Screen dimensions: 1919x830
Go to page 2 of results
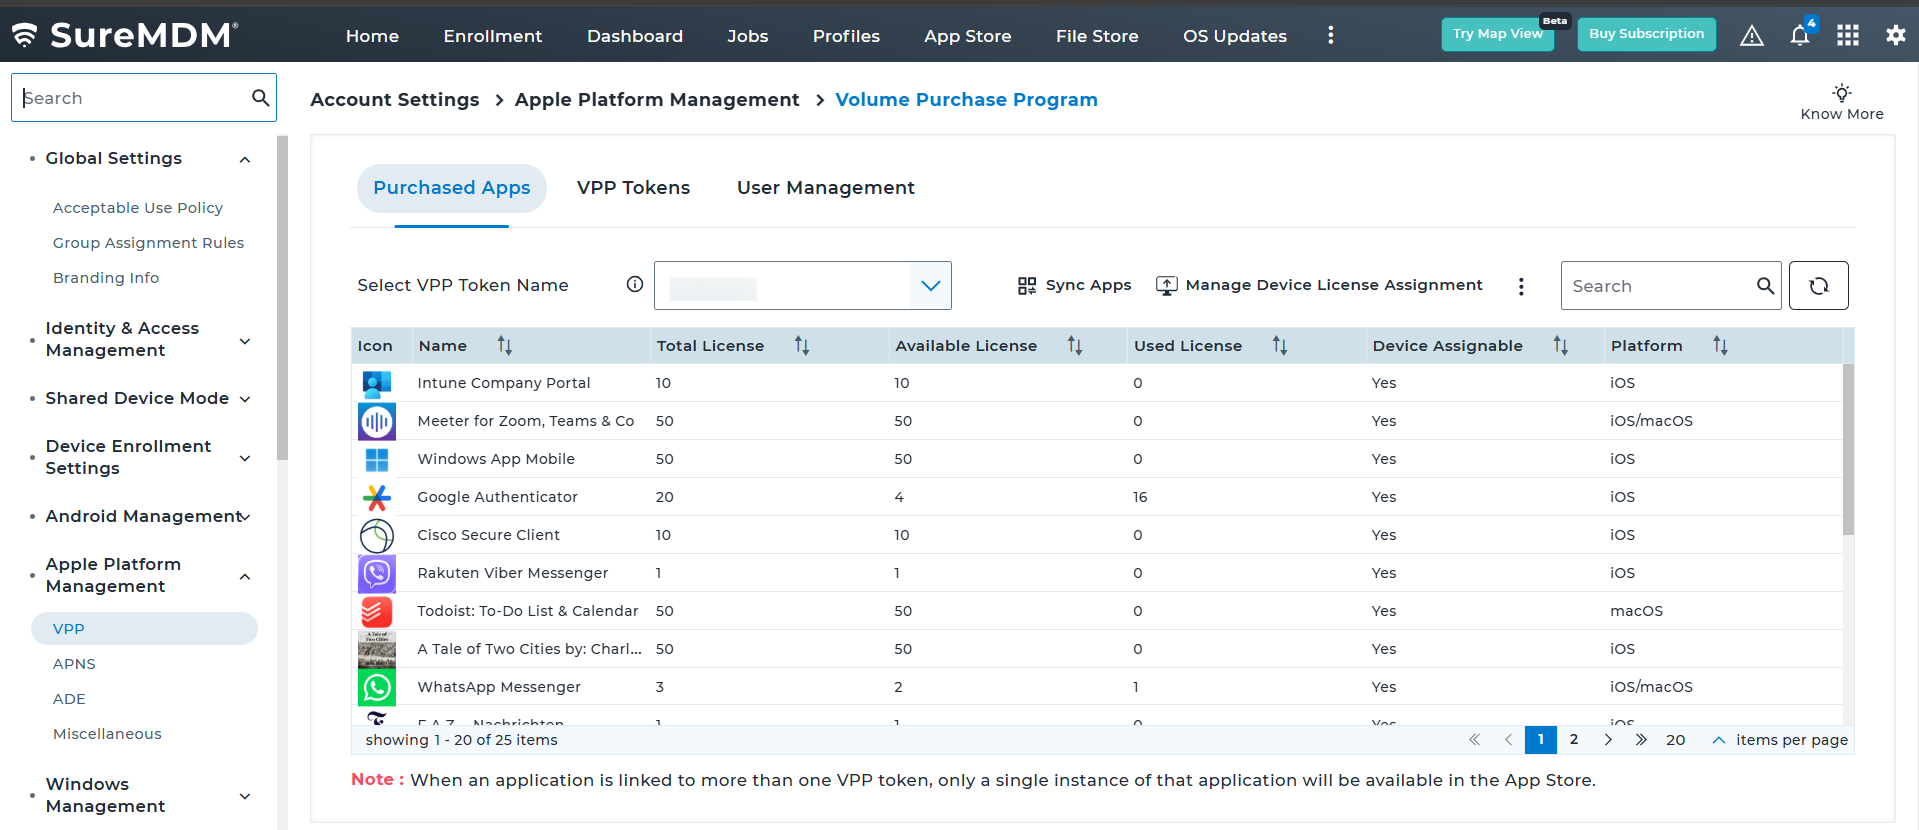[1574, 740]
